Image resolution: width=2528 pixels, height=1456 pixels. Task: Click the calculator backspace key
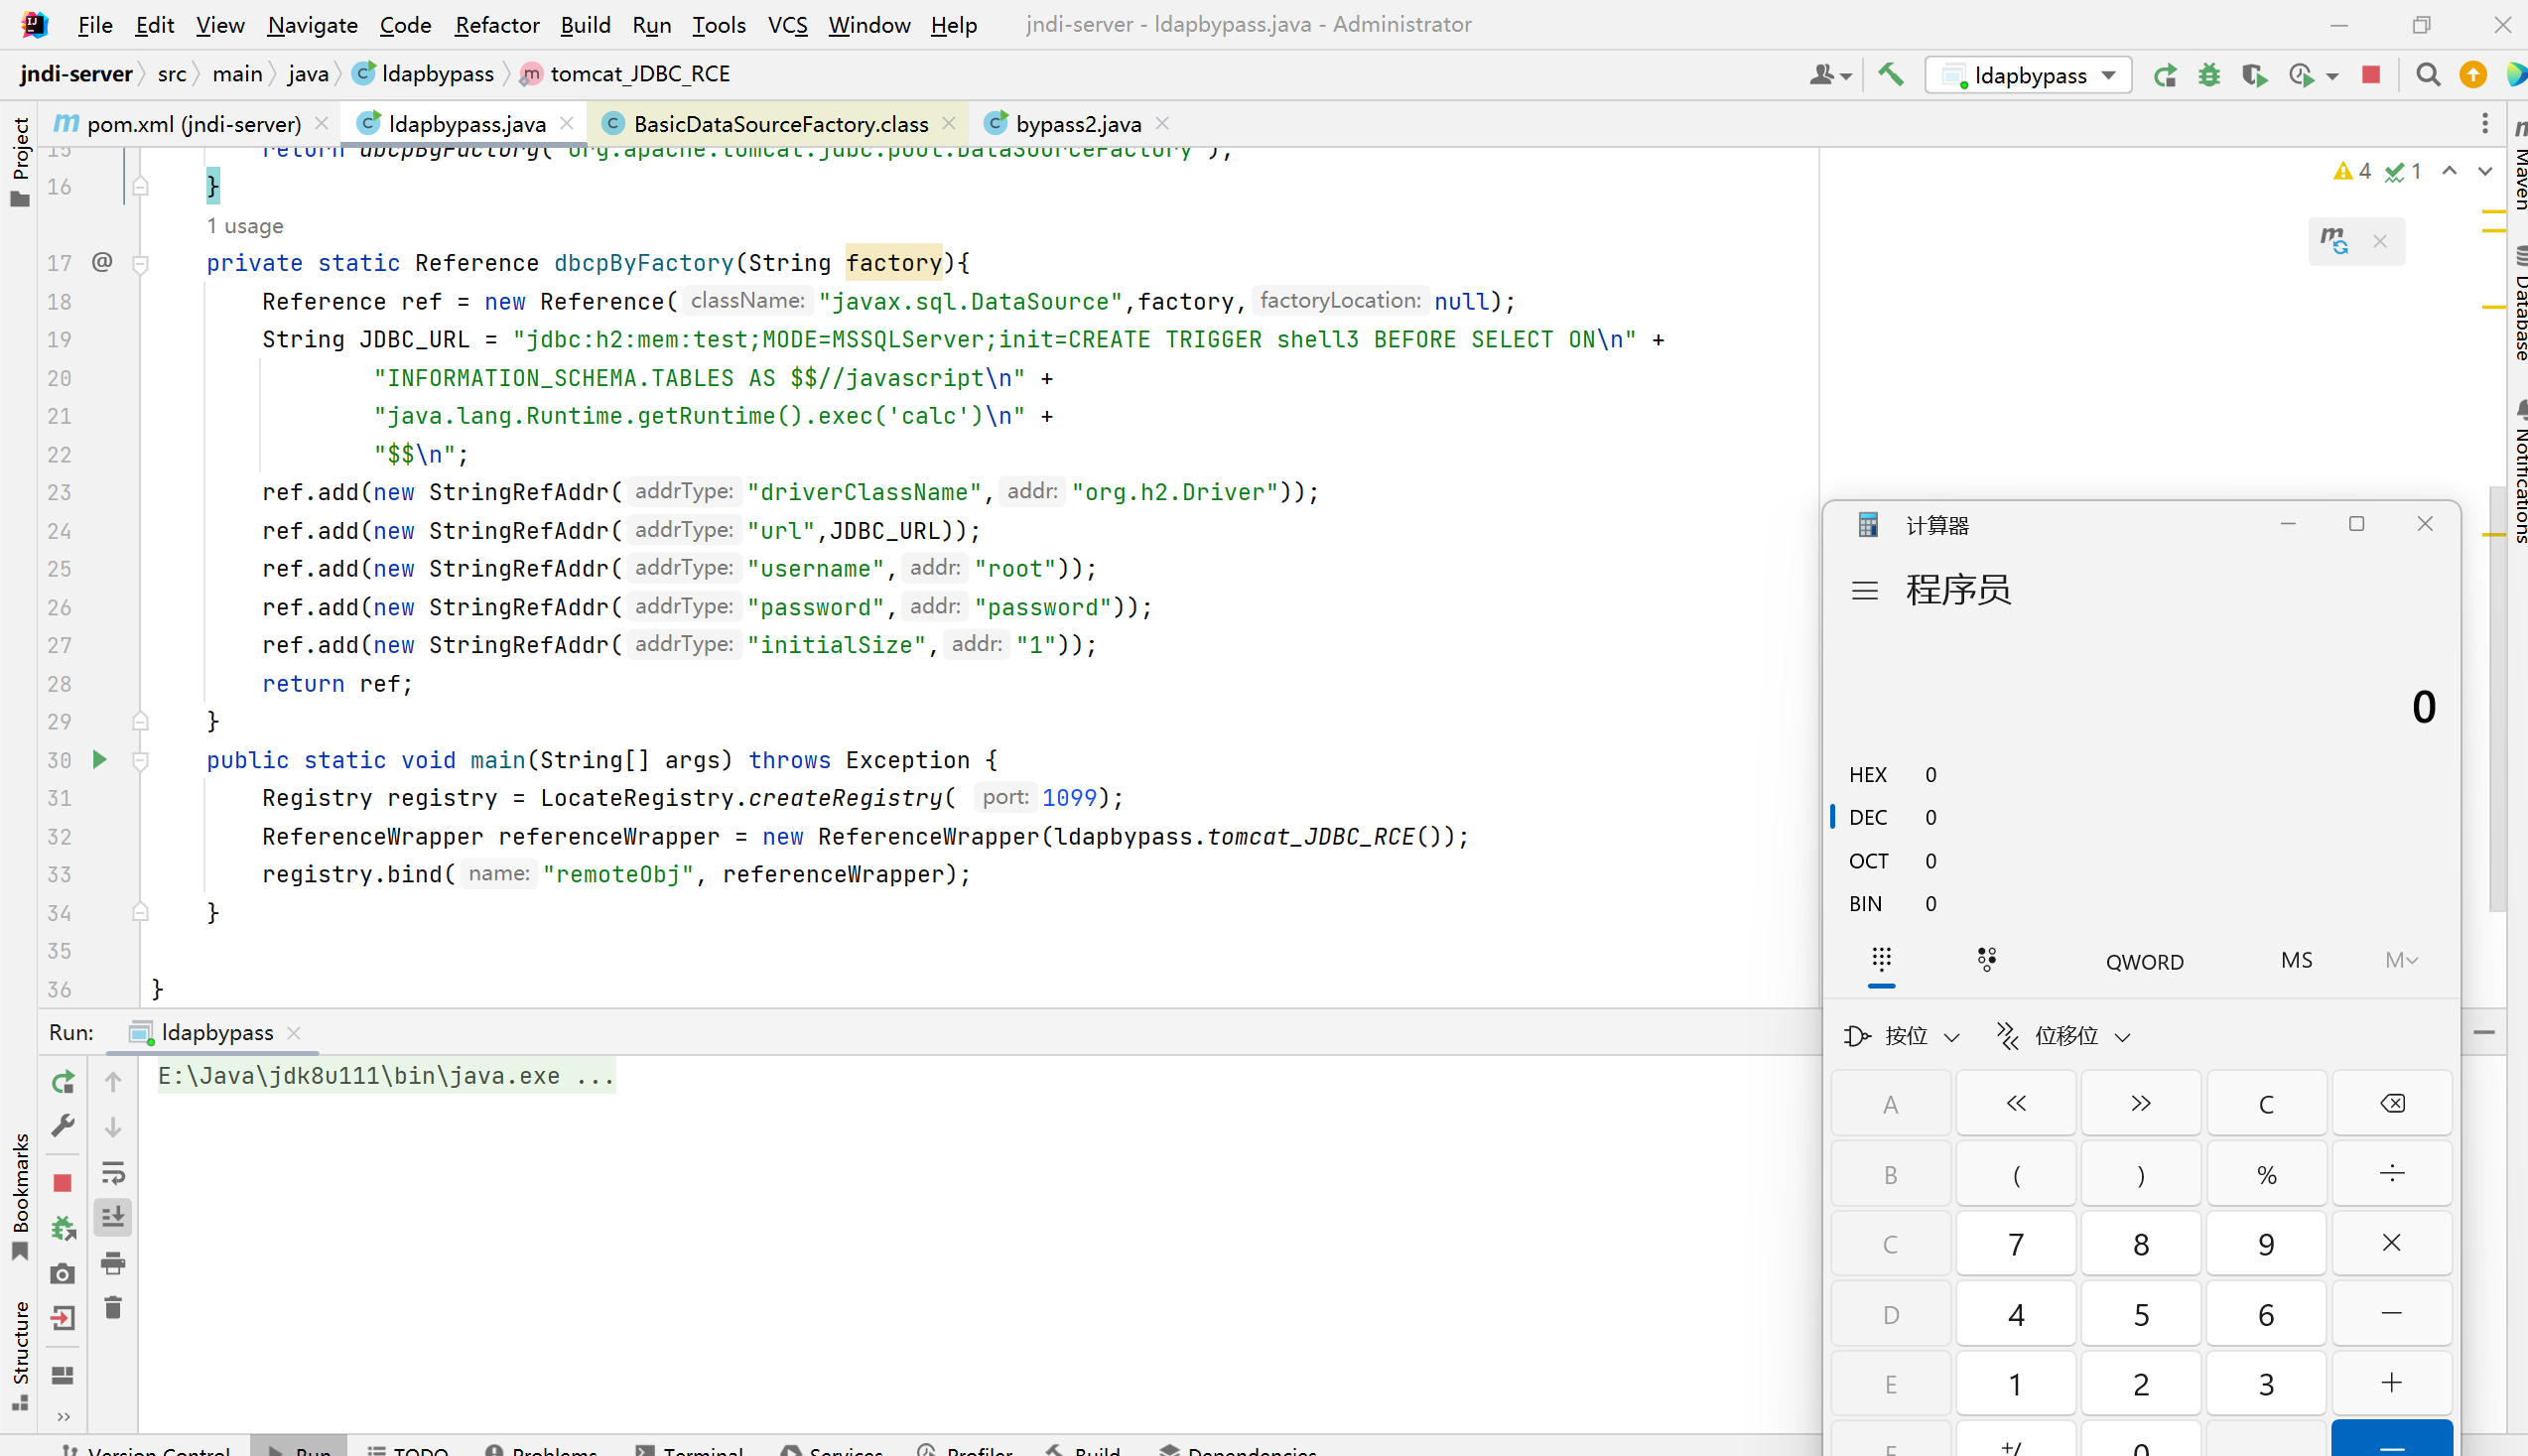coord(2392,1103)
